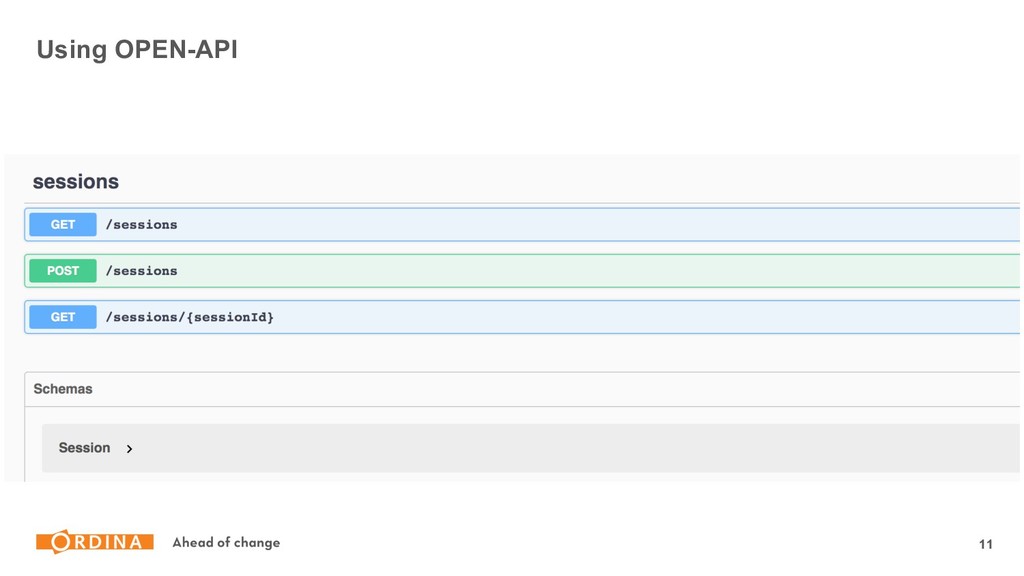Expand the green POST operation bar
1024x576 pixels.
click(522, 271)
